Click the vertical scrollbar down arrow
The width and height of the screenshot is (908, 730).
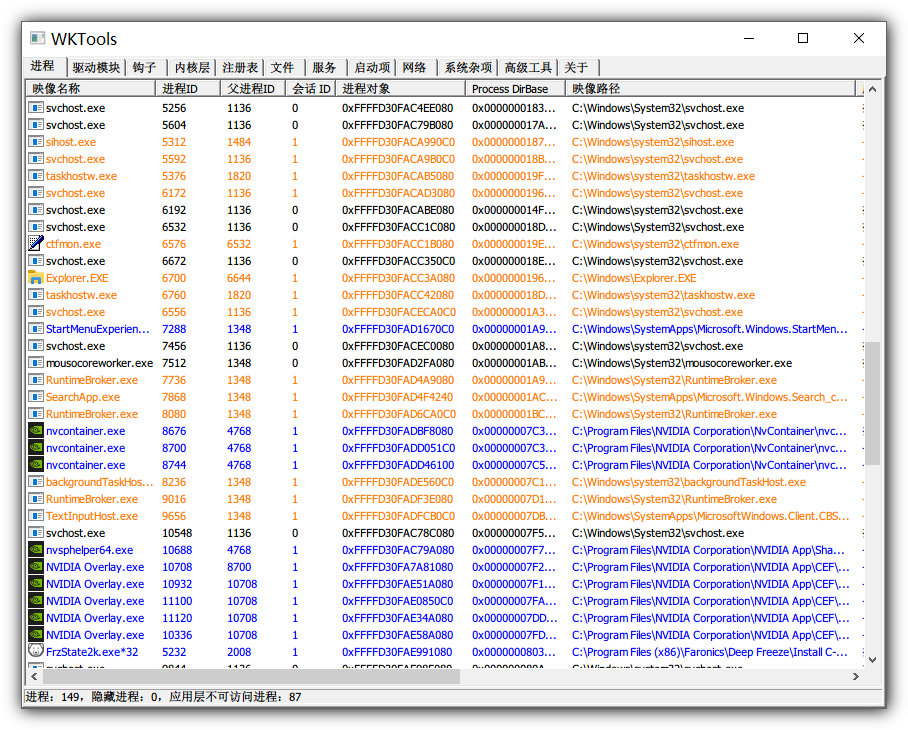(872, 660)
